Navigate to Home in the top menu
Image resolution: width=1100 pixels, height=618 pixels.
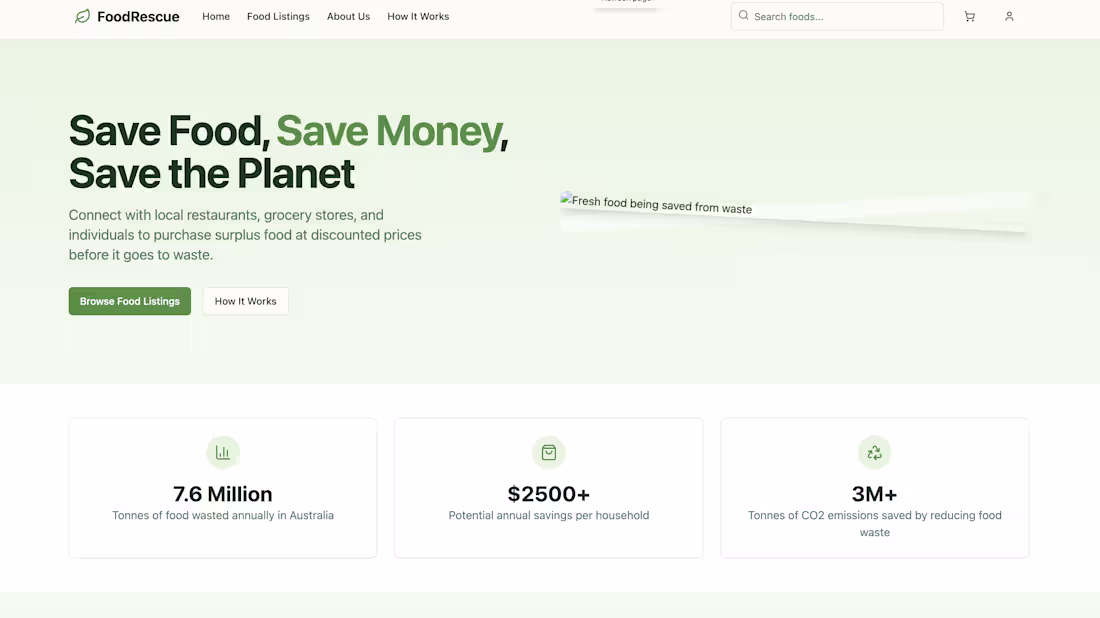(216, 16)
